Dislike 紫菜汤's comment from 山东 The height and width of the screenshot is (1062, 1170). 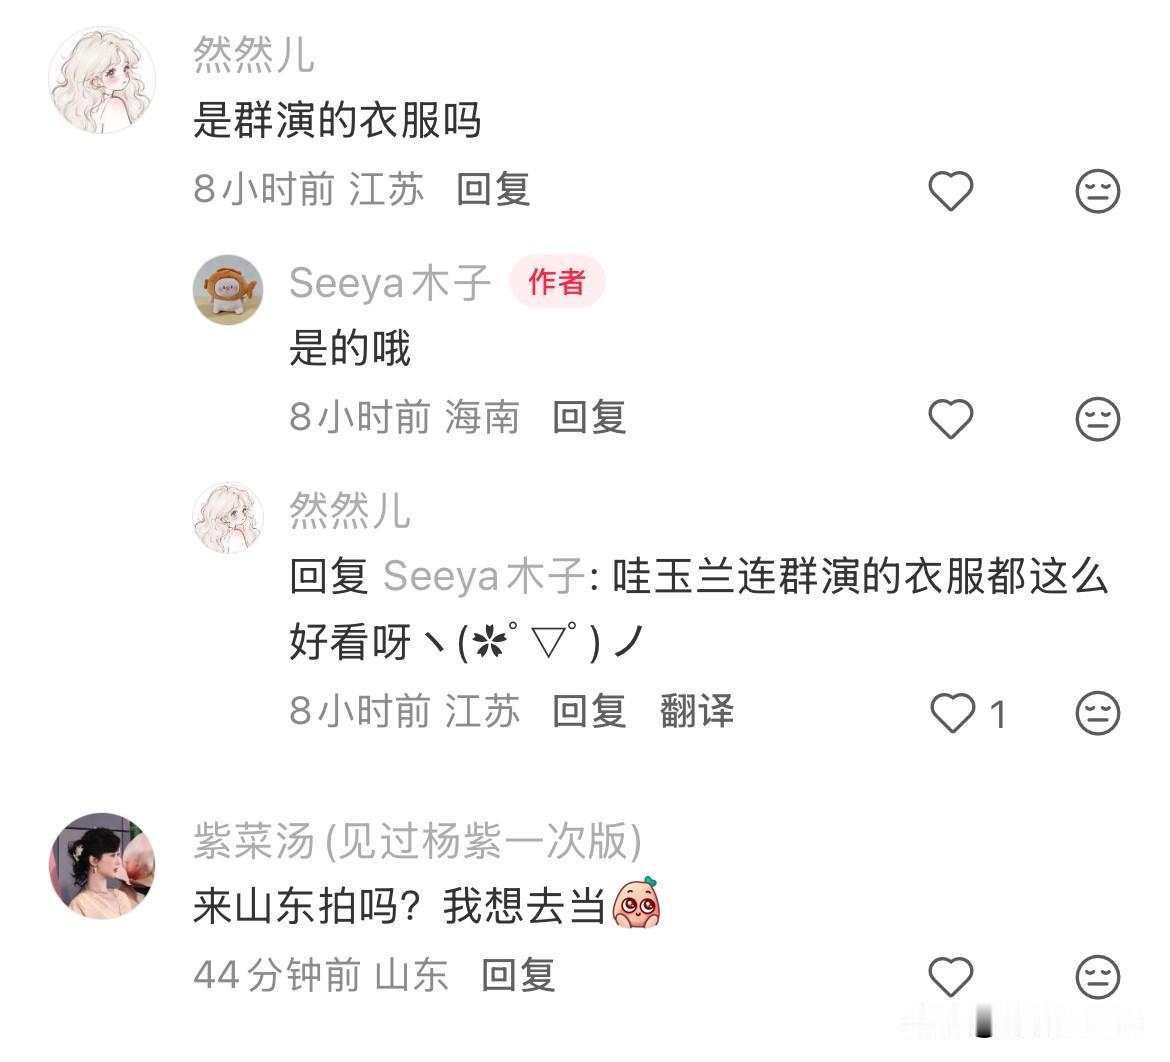[x=1098, y=977]
